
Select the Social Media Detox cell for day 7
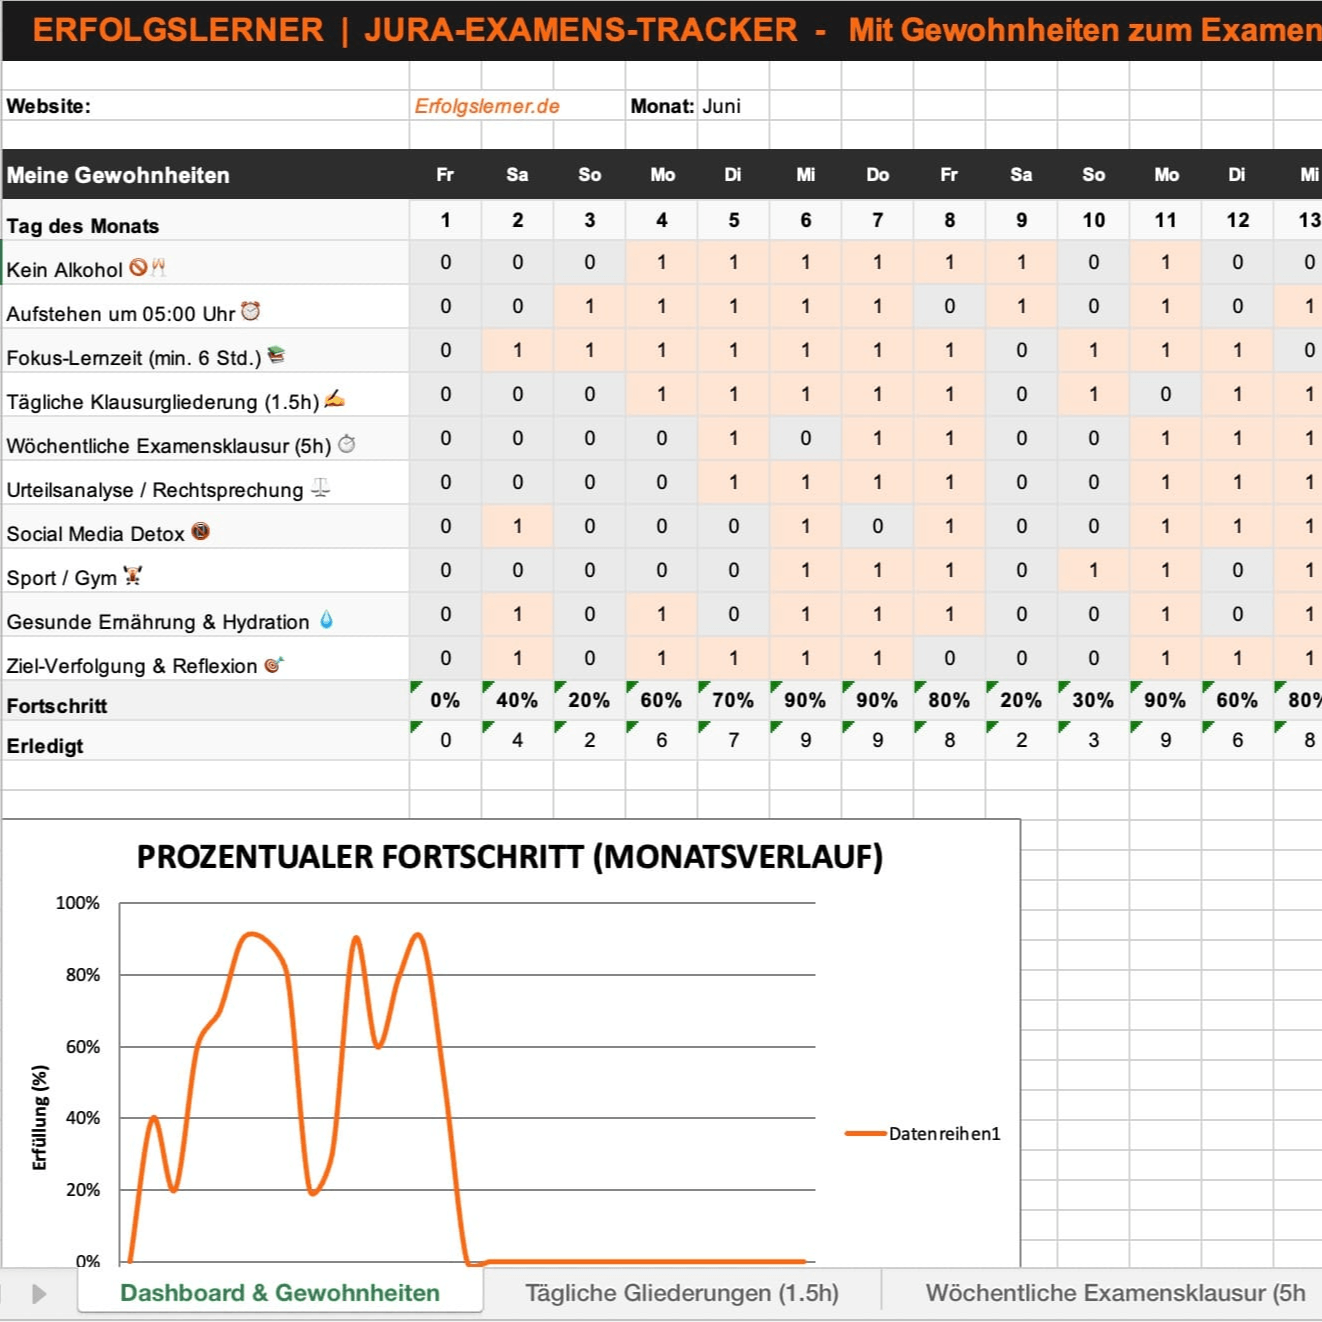[878, 526]
